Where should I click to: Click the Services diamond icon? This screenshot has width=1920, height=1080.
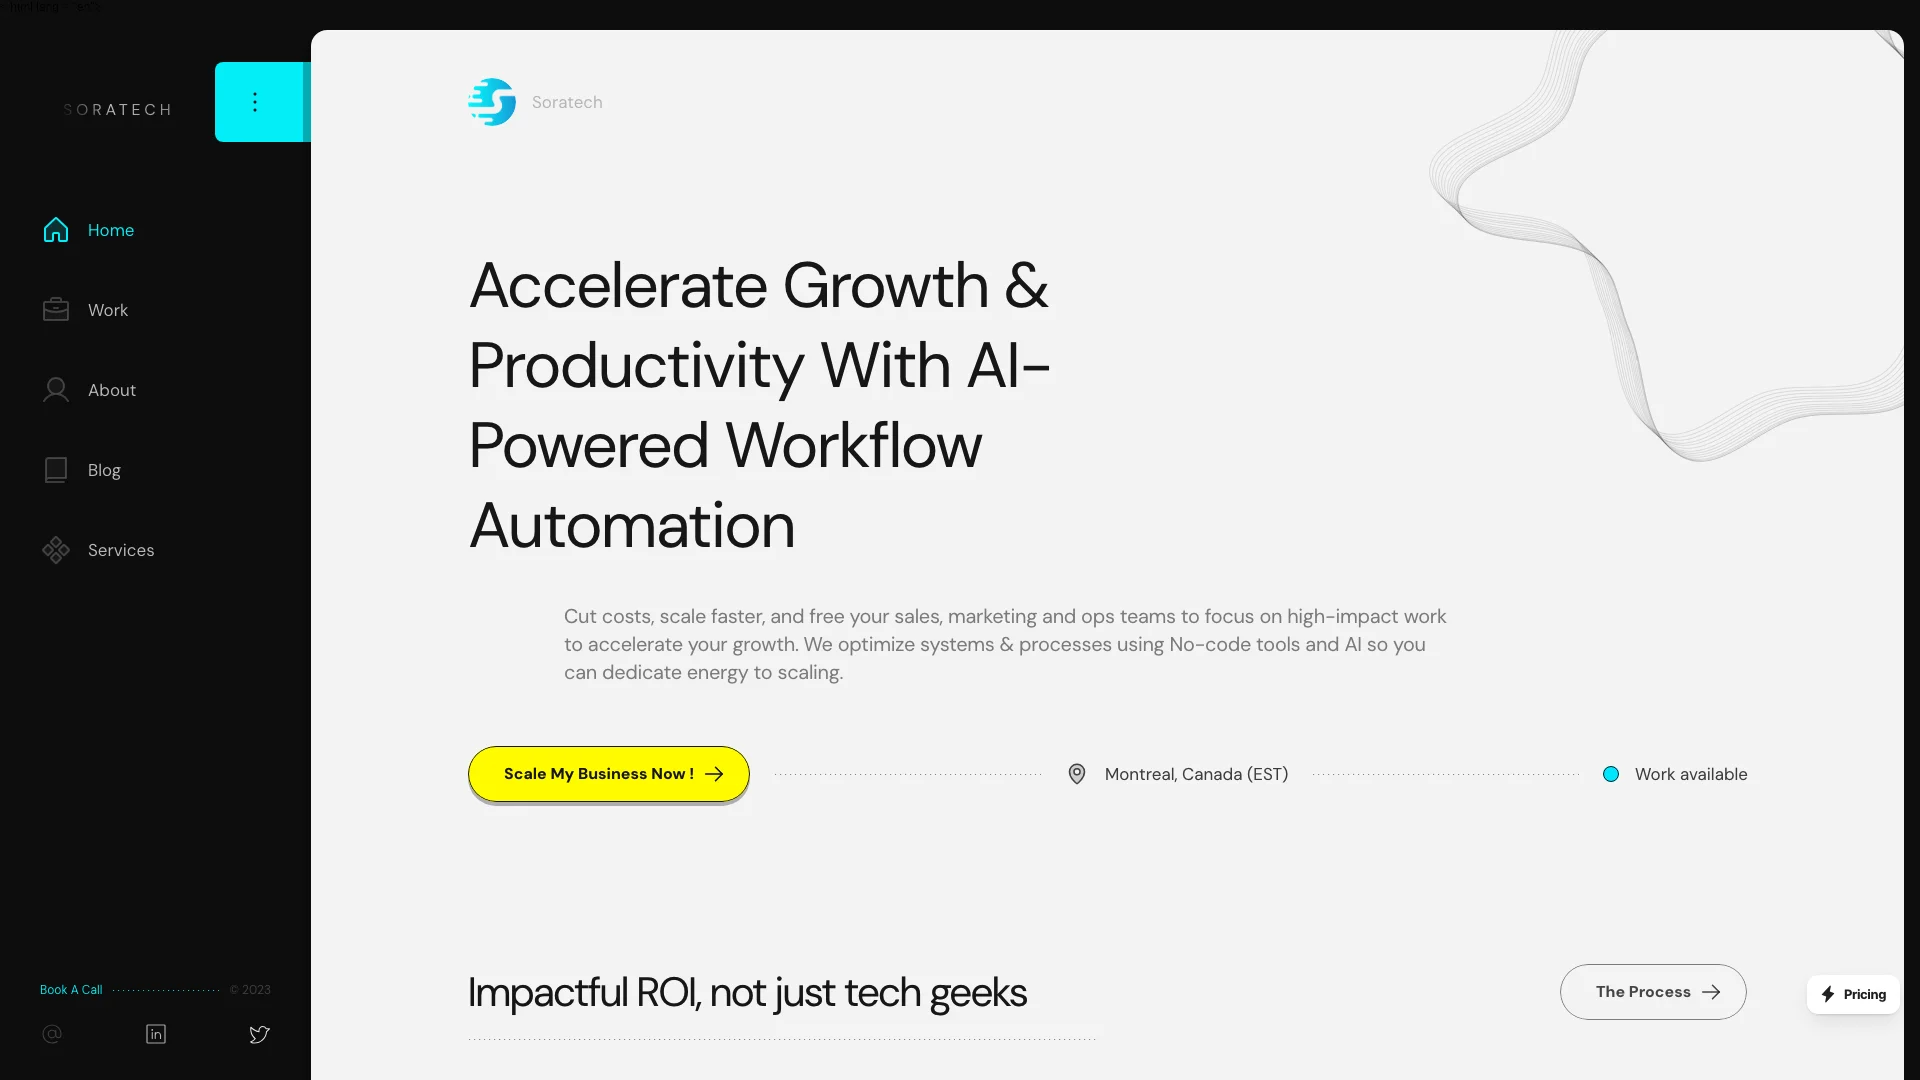(x=55, y=550)
